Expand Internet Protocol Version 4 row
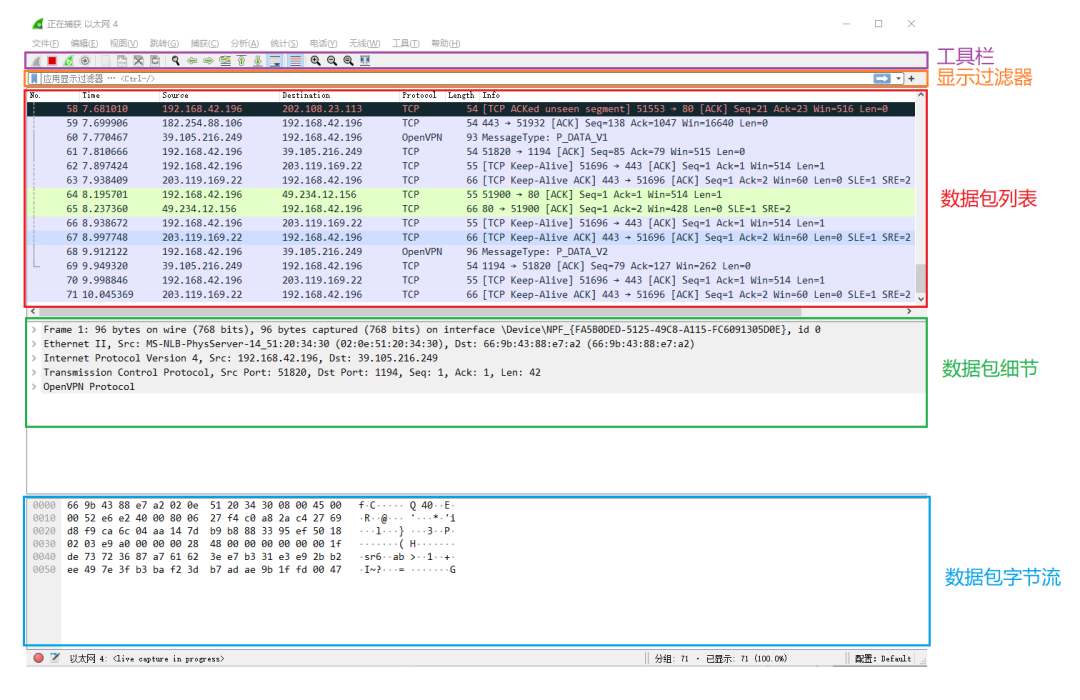This screenshot has height=700, width=1080. click(x=34, y=358)
